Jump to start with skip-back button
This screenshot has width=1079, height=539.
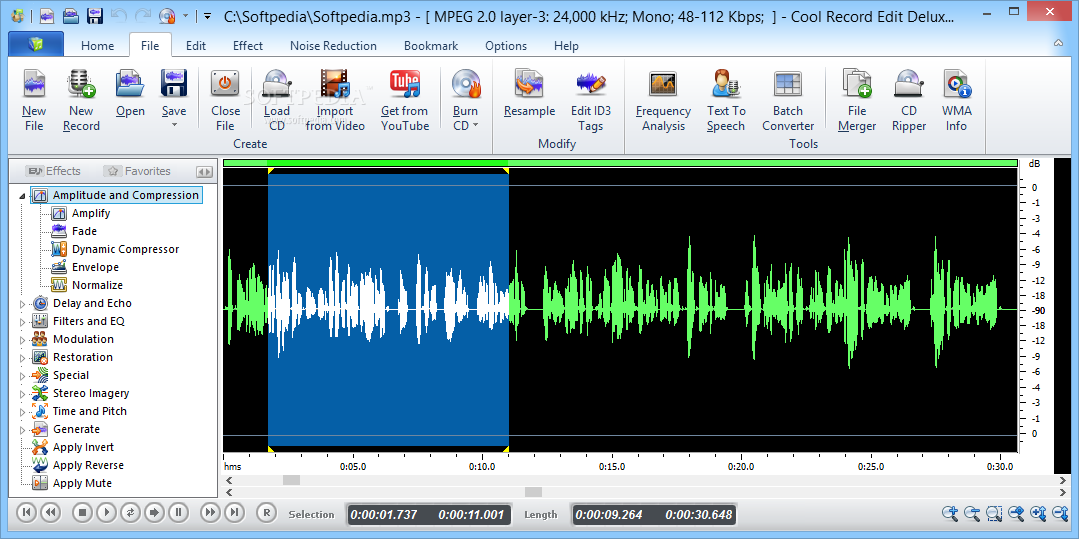pyautogui.click(x=26, y=512)
